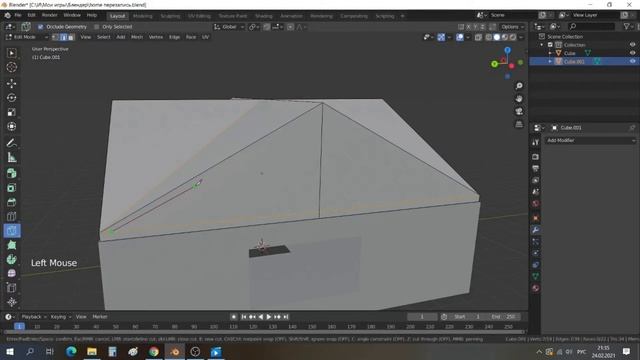Open the Edit Mode dropdown
The height and width of the screenshot is (360, 640).
(x=27, y=37)
